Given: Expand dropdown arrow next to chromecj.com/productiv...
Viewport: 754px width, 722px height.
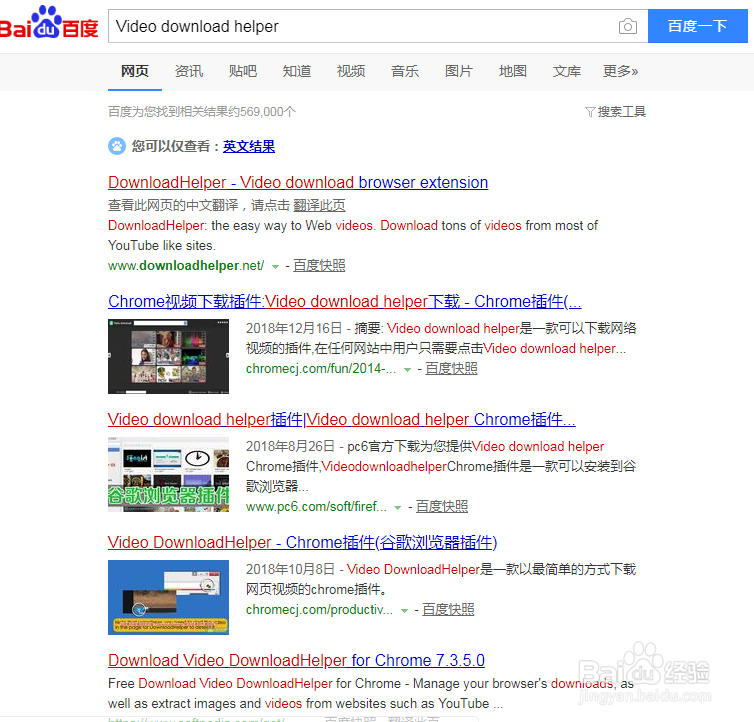Looking at the screenshot, I should tap(404, 610).
